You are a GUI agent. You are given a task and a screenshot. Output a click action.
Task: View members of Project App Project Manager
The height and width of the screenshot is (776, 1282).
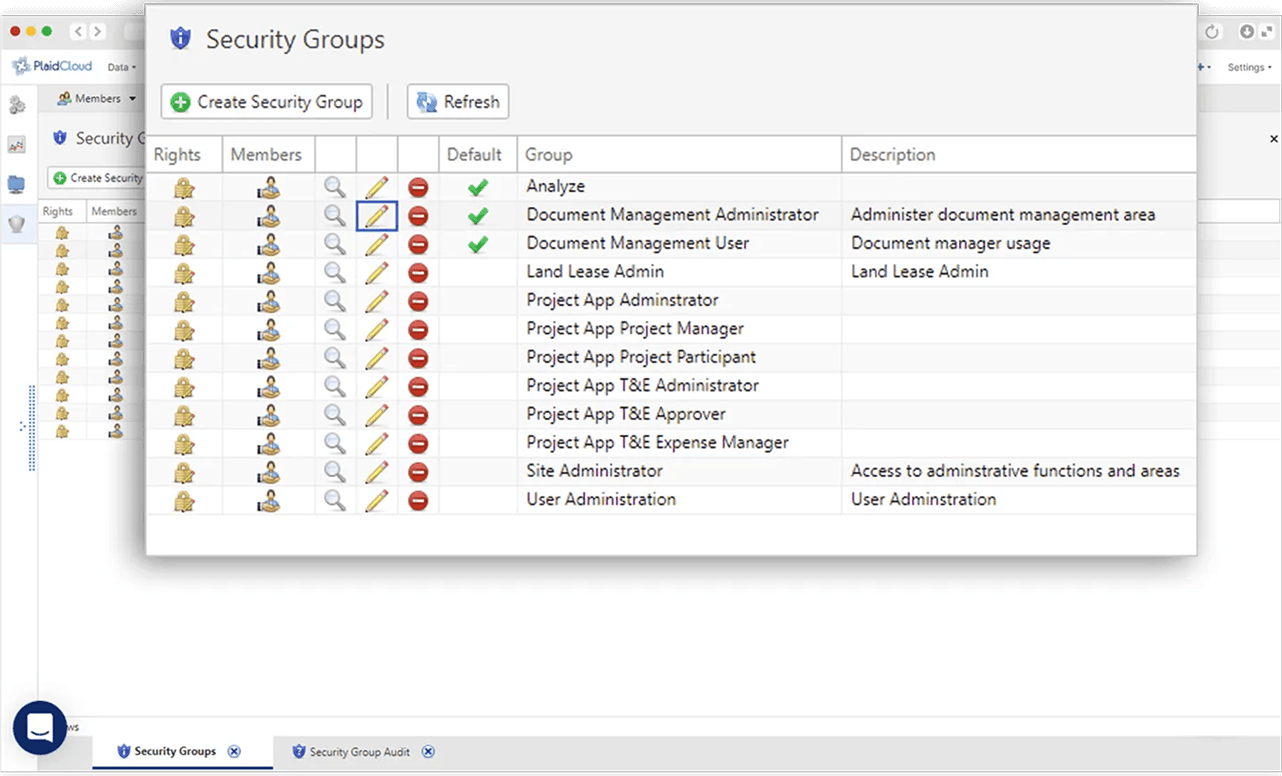pos(268,329)
